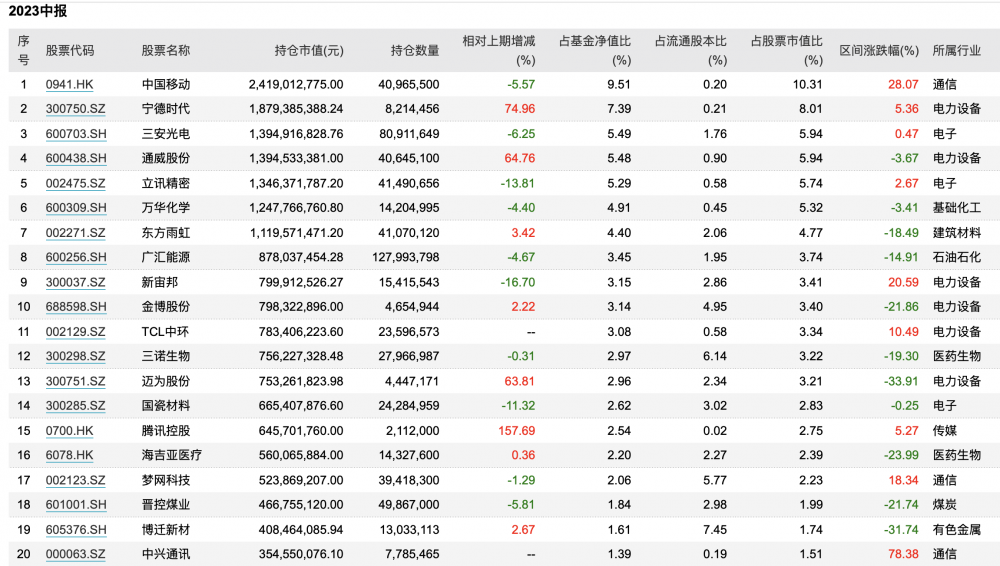The image size is (1000, 566).
Task: Open stock code link 601001.SH
Action: 76,505
